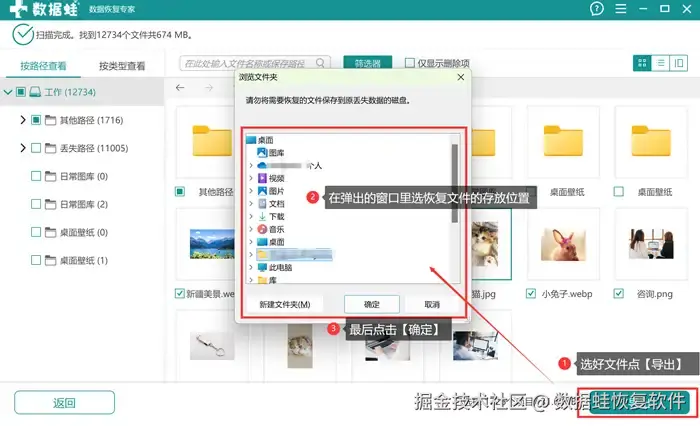Image resolution: width=700 pixels, height=426 pixels.
Task: Click the 返回 button
Action: click(x=64, y=403)
